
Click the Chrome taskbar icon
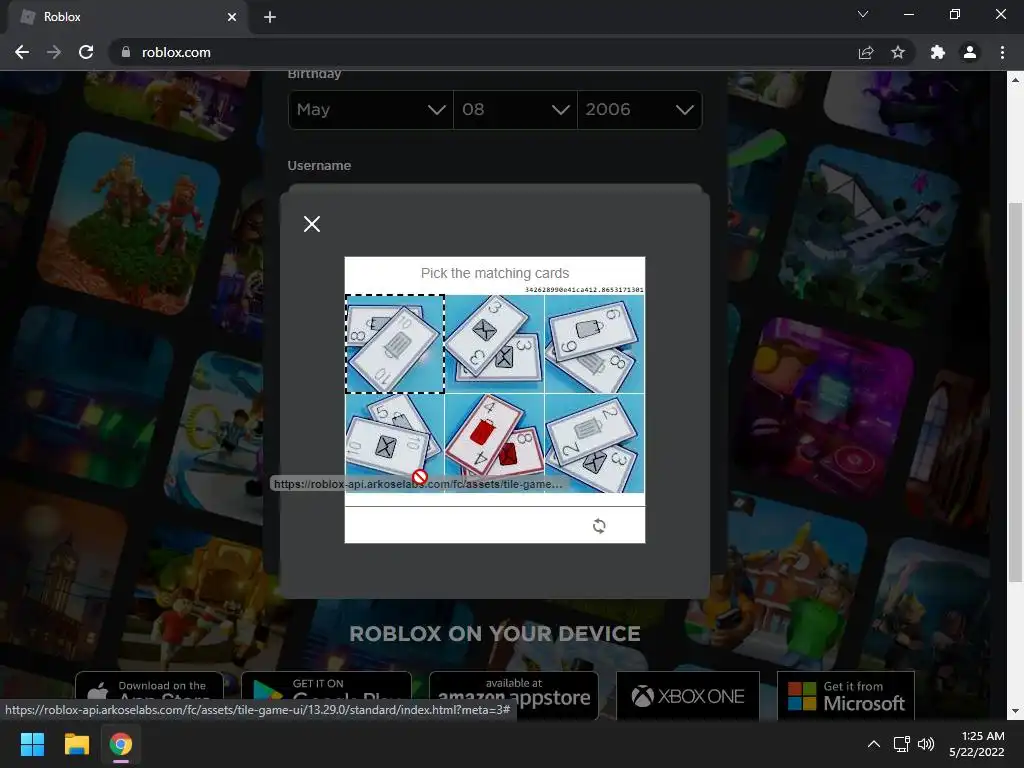click(121, 744)
